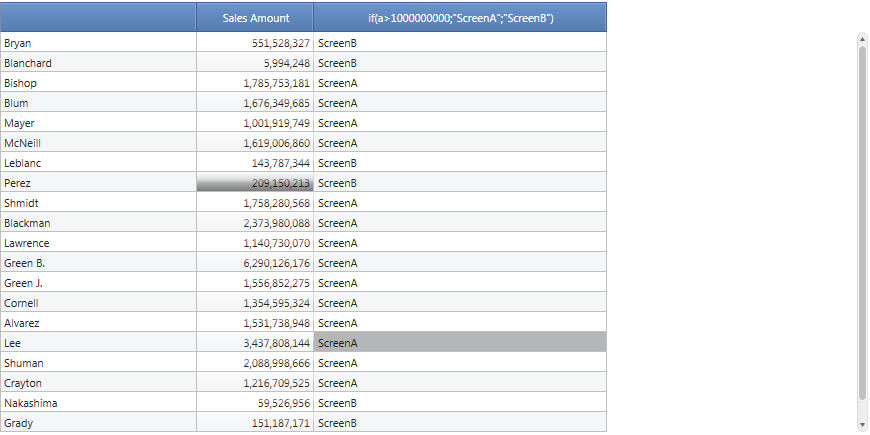870x435 pixels.
Task: Click the if(a>1000000000) formula column header
Action: pyautogui.click(x=460, y=18)
